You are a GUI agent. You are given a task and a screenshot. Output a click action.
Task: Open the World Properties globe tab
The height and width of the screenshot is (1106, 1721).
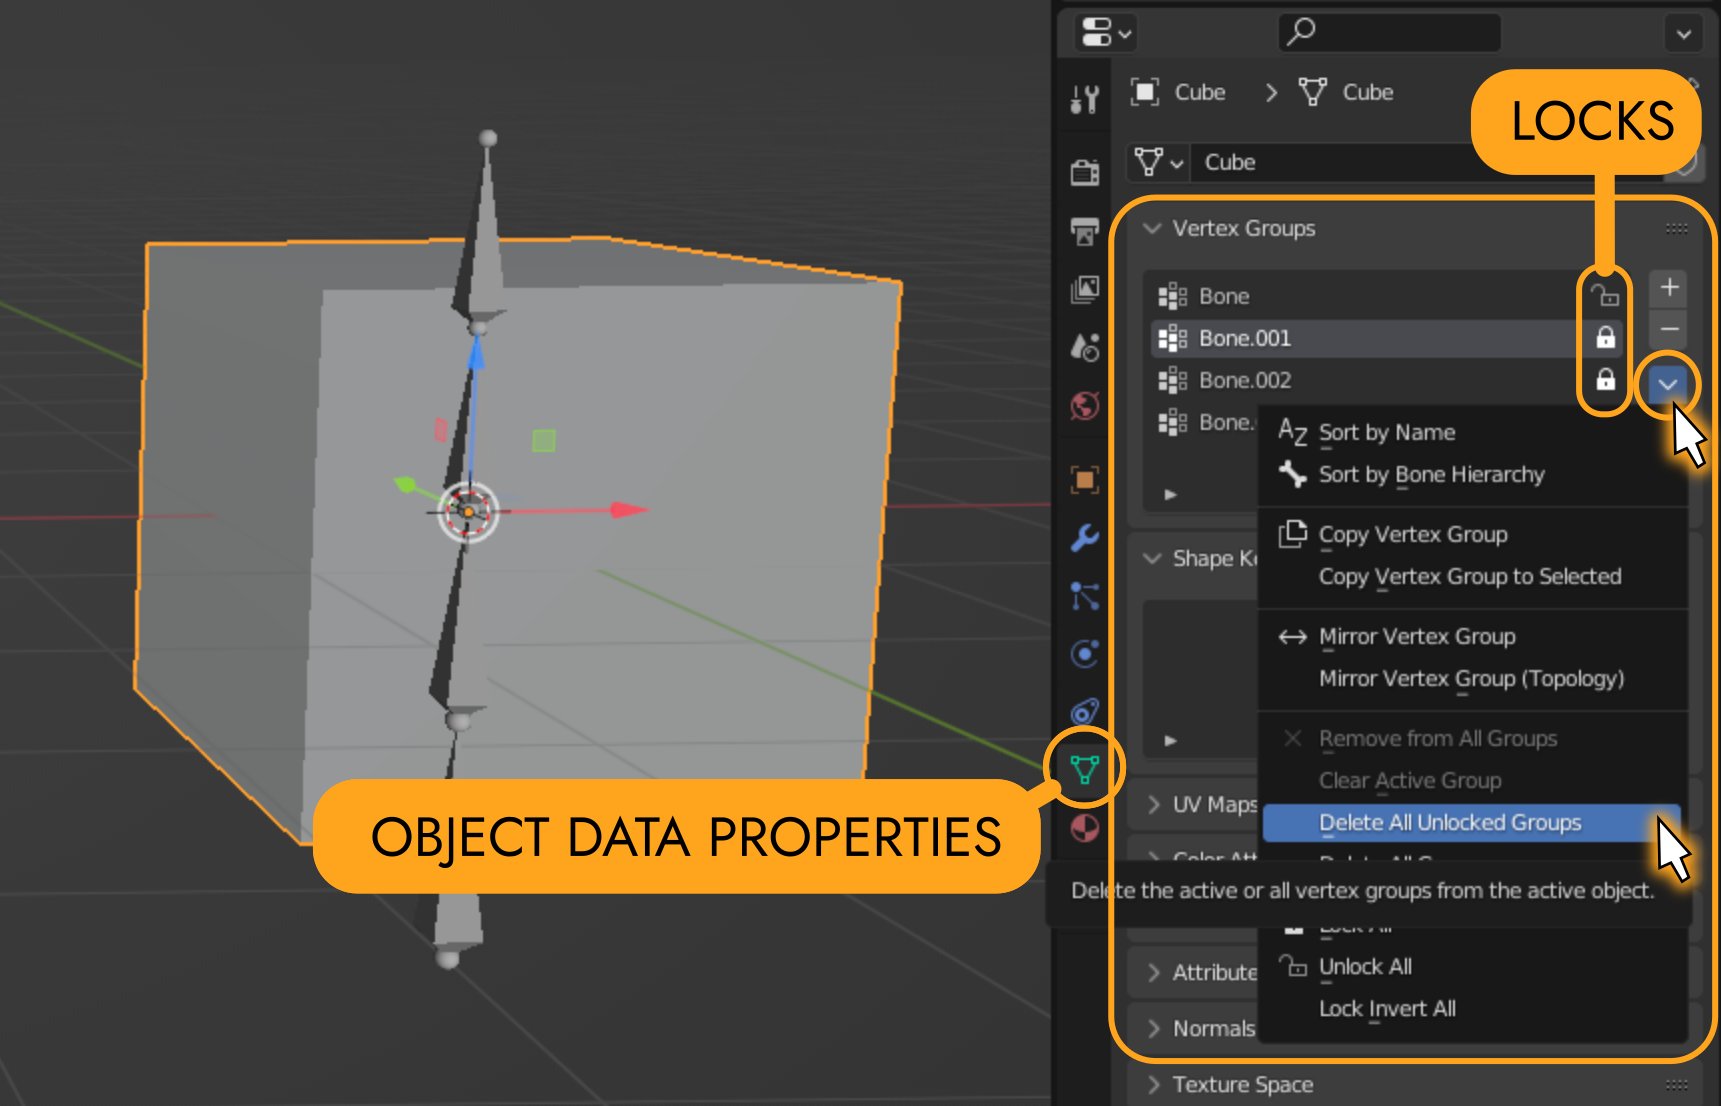click(1084, 406)
